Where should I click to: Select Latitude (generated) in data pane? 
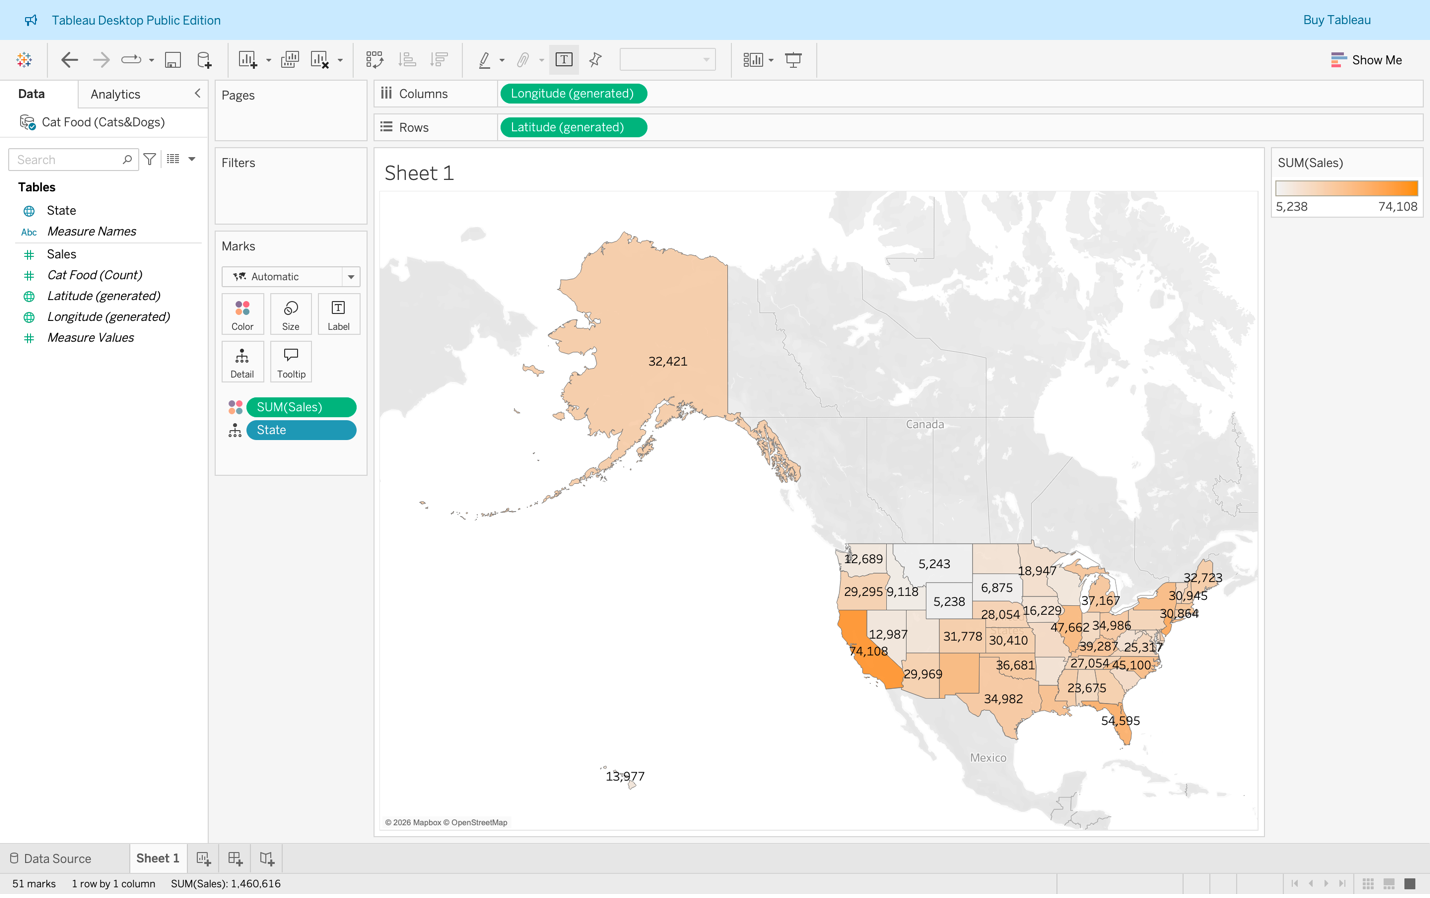click(103, 296)
